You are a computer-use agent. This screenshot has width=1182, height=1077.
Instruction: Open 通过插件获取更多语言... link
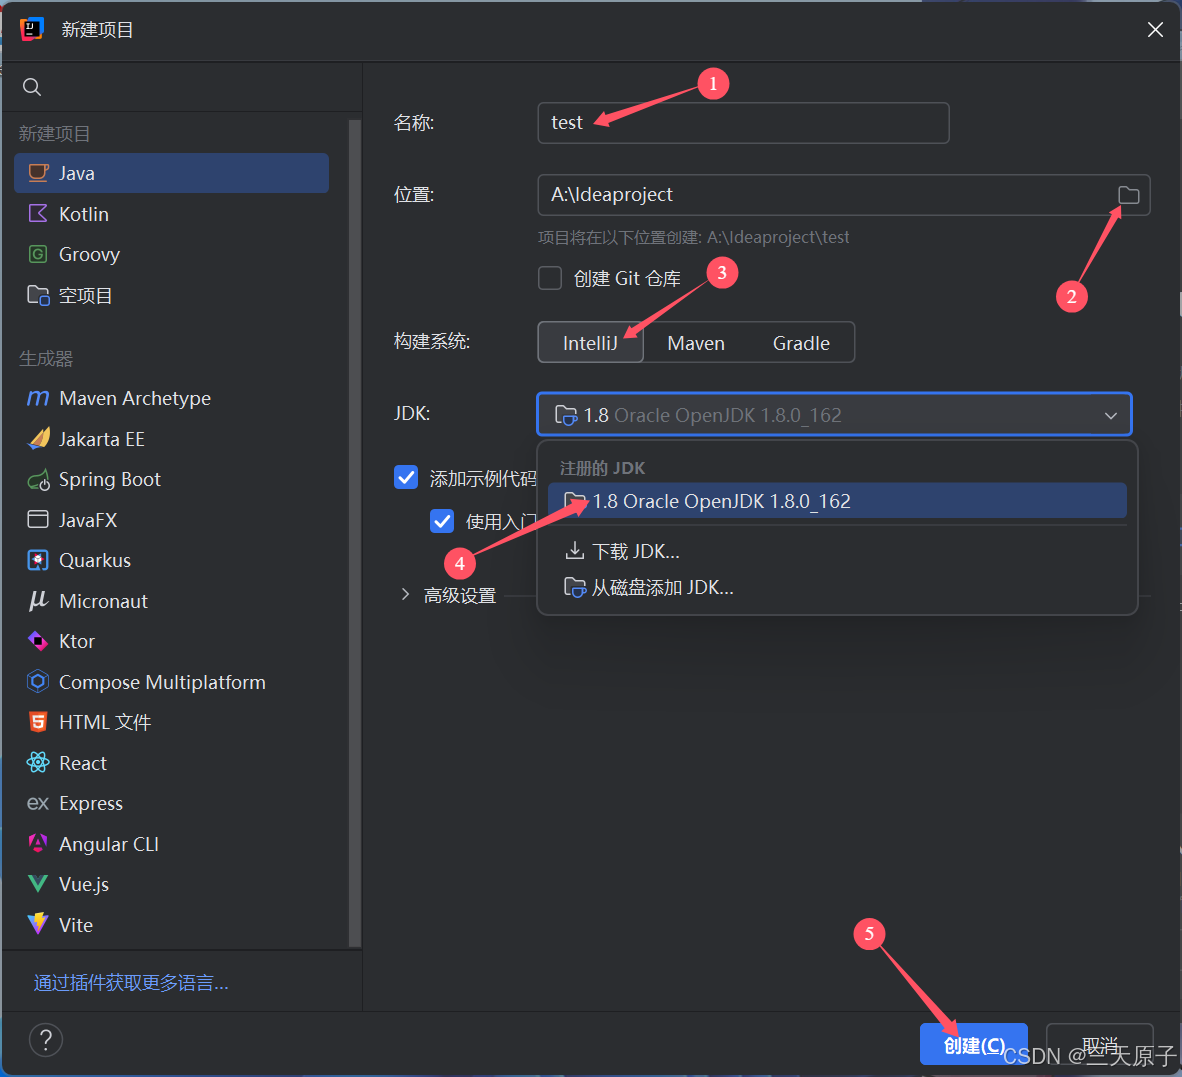131,983
